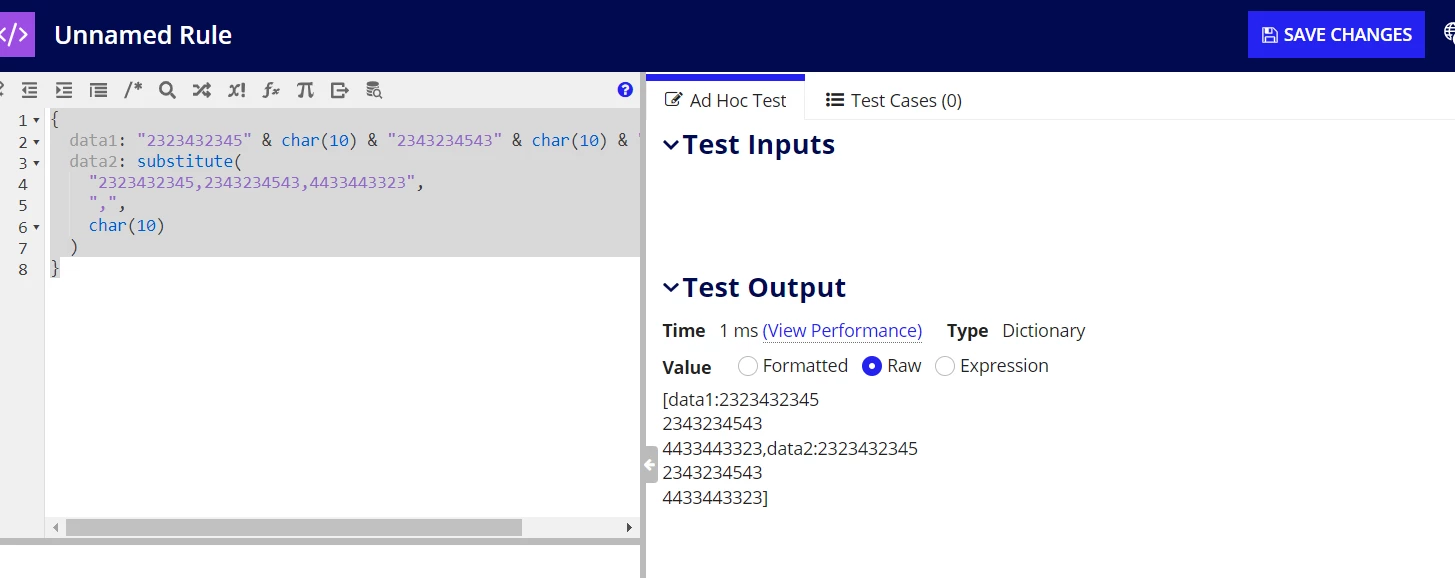Click the database search toolbar icon
This screenshot has width=1455, height=578.
click(x=374, y=90)
